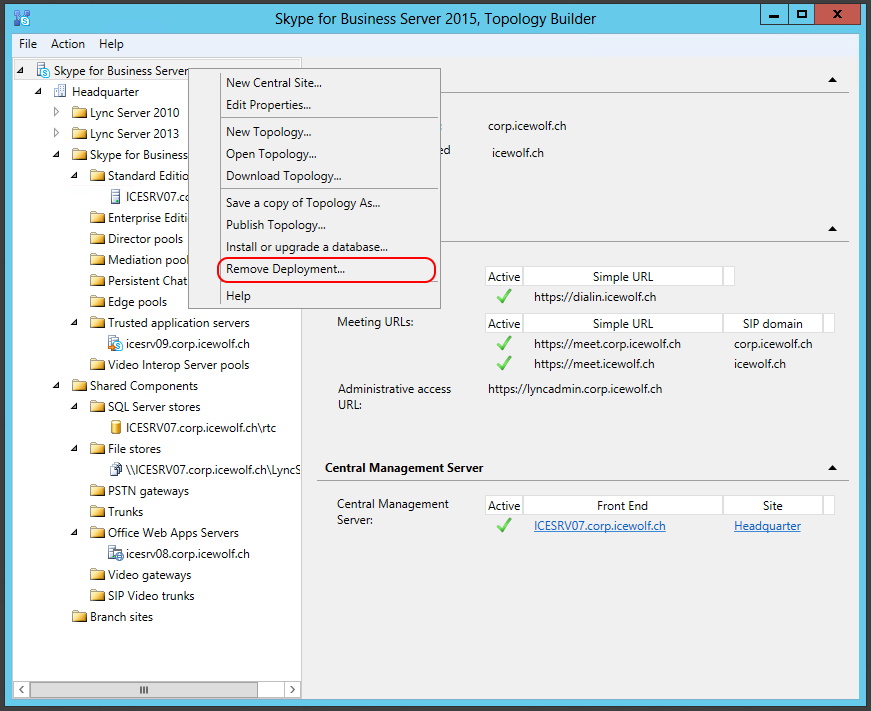This screenshot has width=871, height=711.
Task: Click the Persistent Chat folder icon
Action: (x=97, y=281)
